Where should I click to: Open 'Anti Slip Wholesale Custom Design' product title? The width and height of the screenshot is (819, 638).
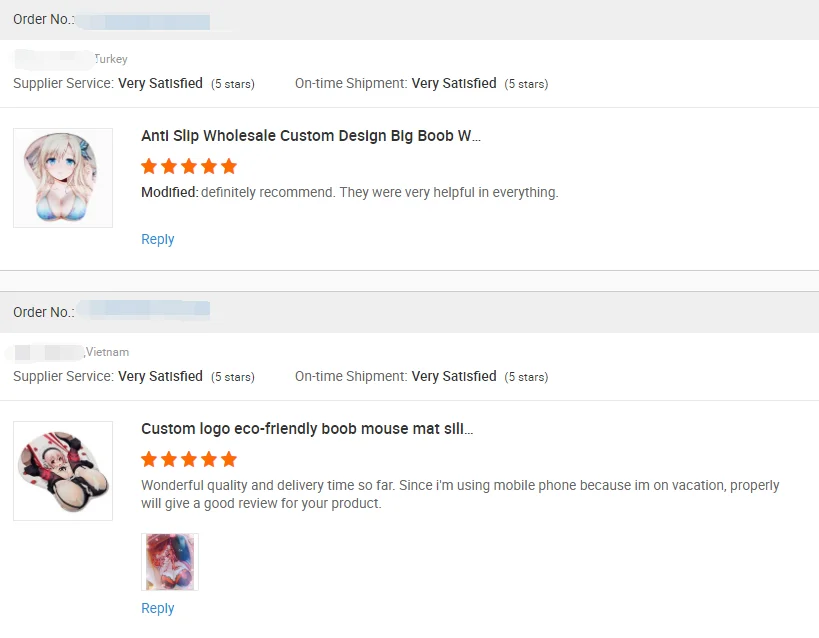[x=310, y=136]
